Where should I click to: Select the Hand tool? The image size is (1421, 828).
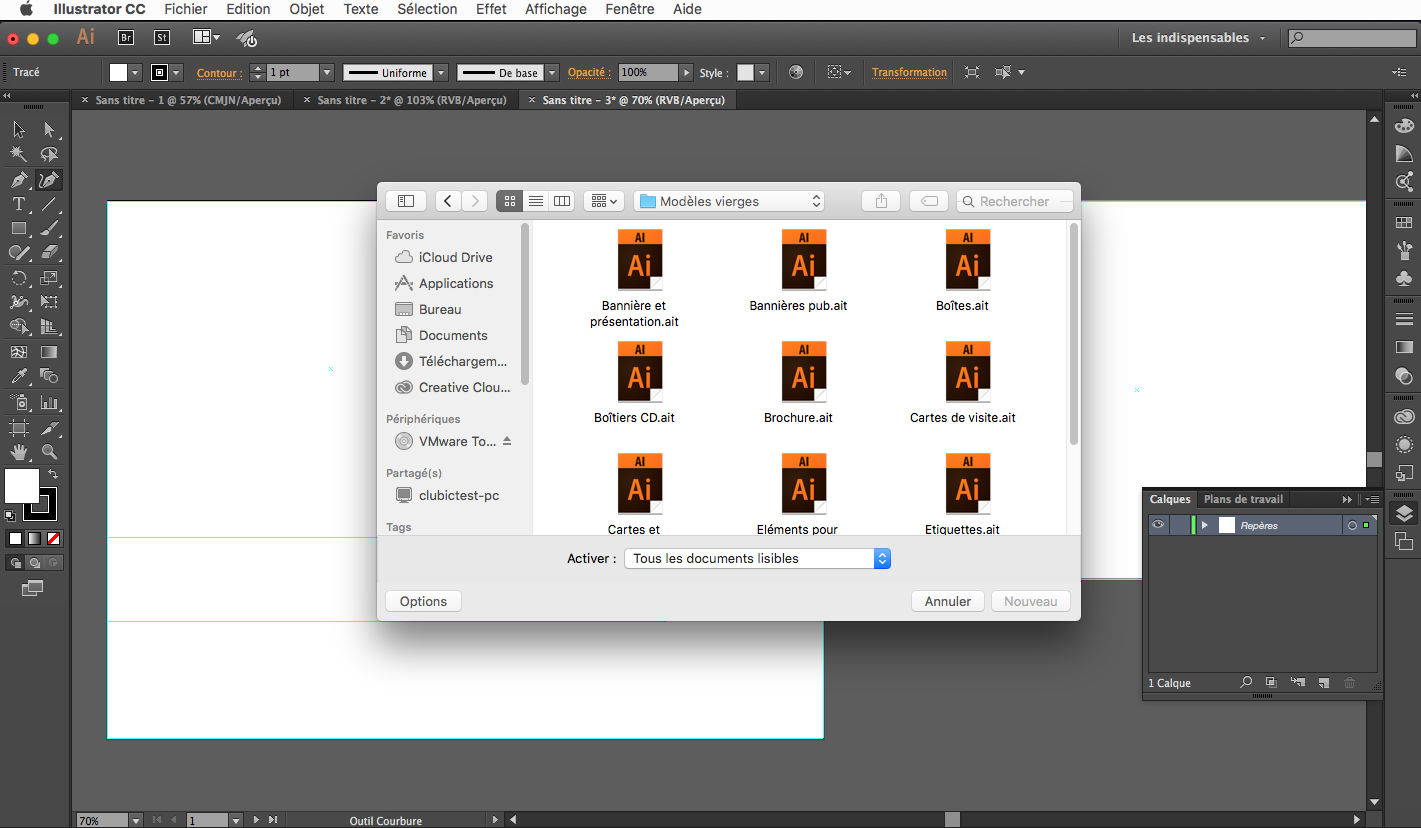[19, 452]
